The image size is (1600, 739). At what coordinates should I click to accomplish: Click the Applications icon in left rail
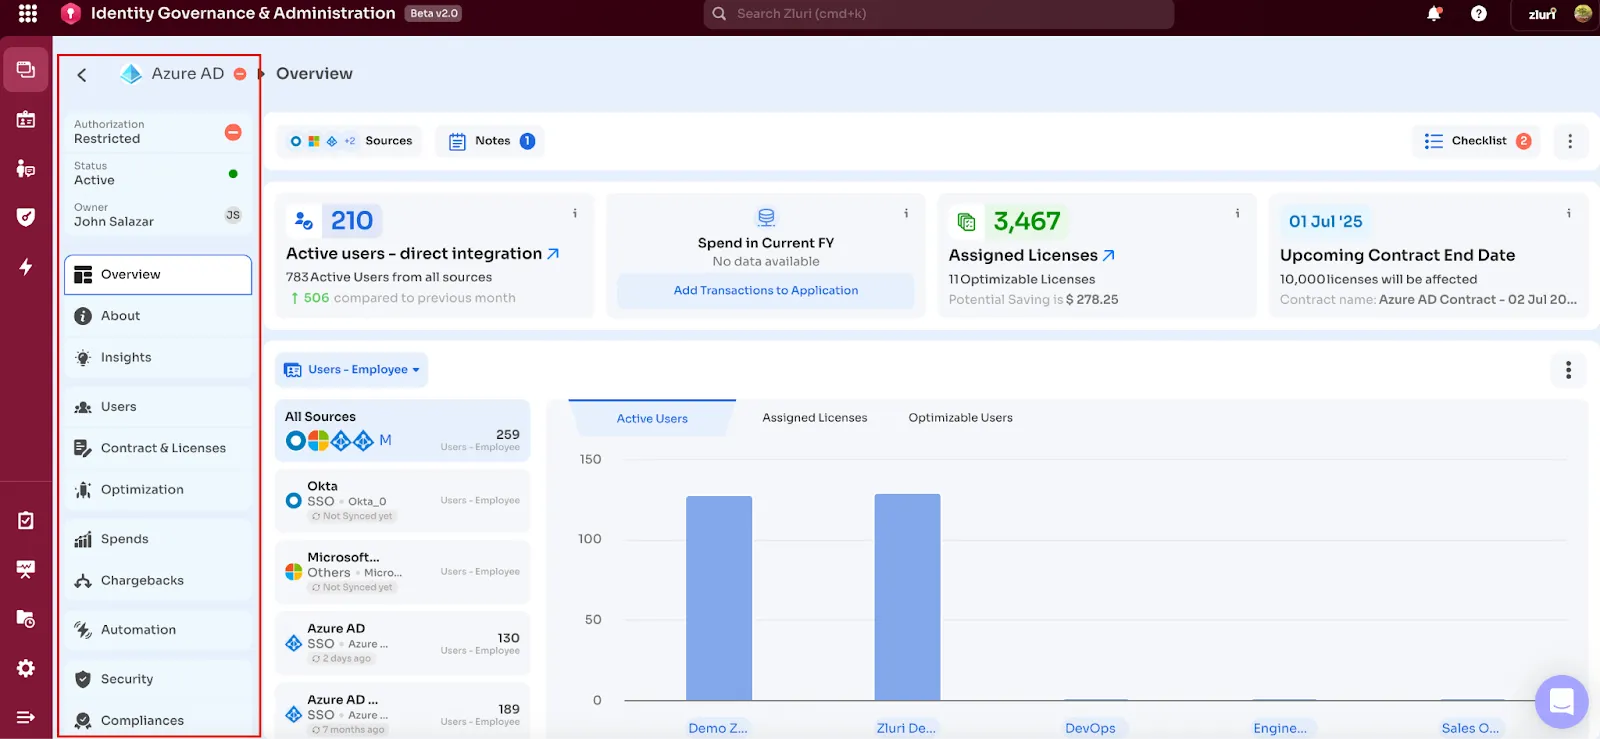click(26, 70)
